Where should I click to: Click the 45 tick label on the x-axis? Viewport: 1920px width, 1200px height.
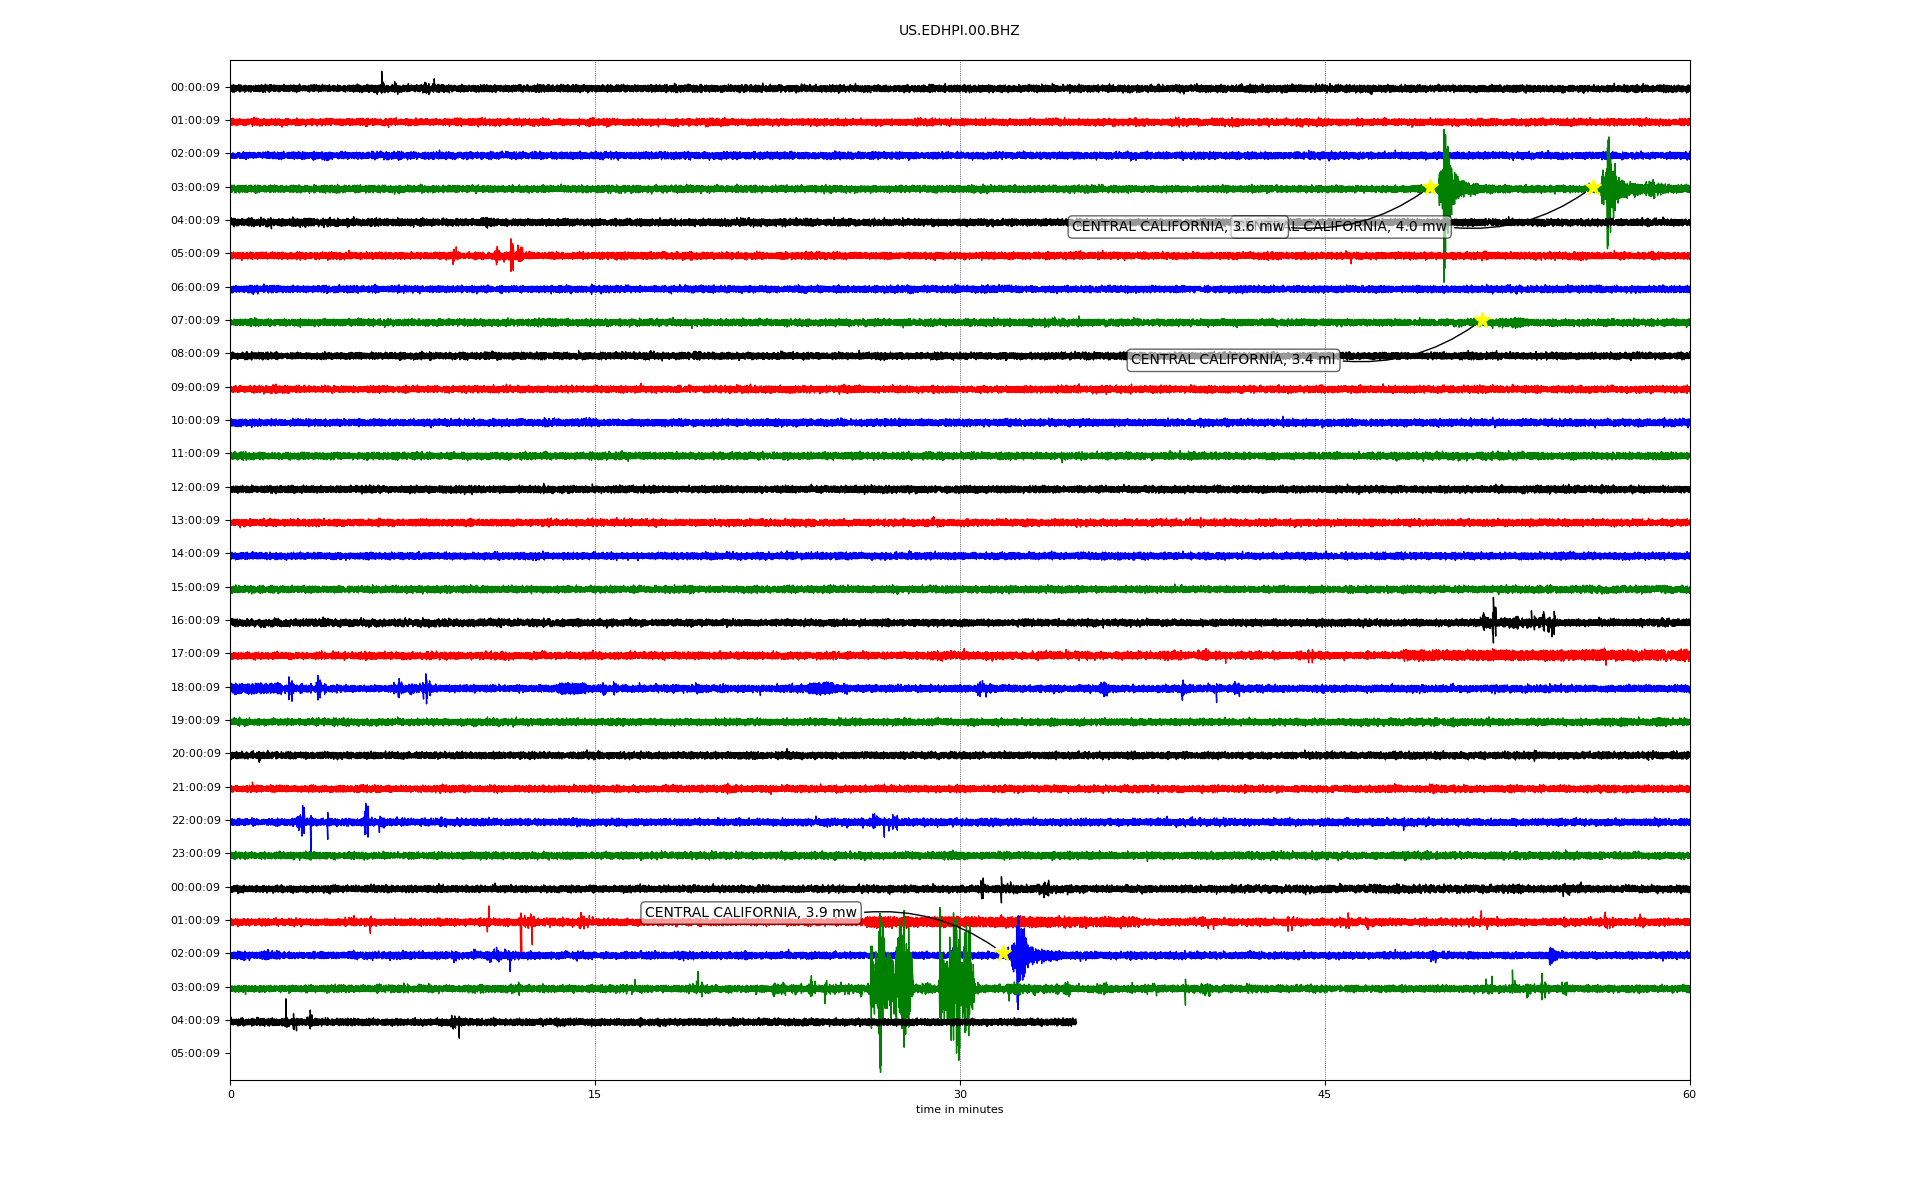(1324, 1094)
